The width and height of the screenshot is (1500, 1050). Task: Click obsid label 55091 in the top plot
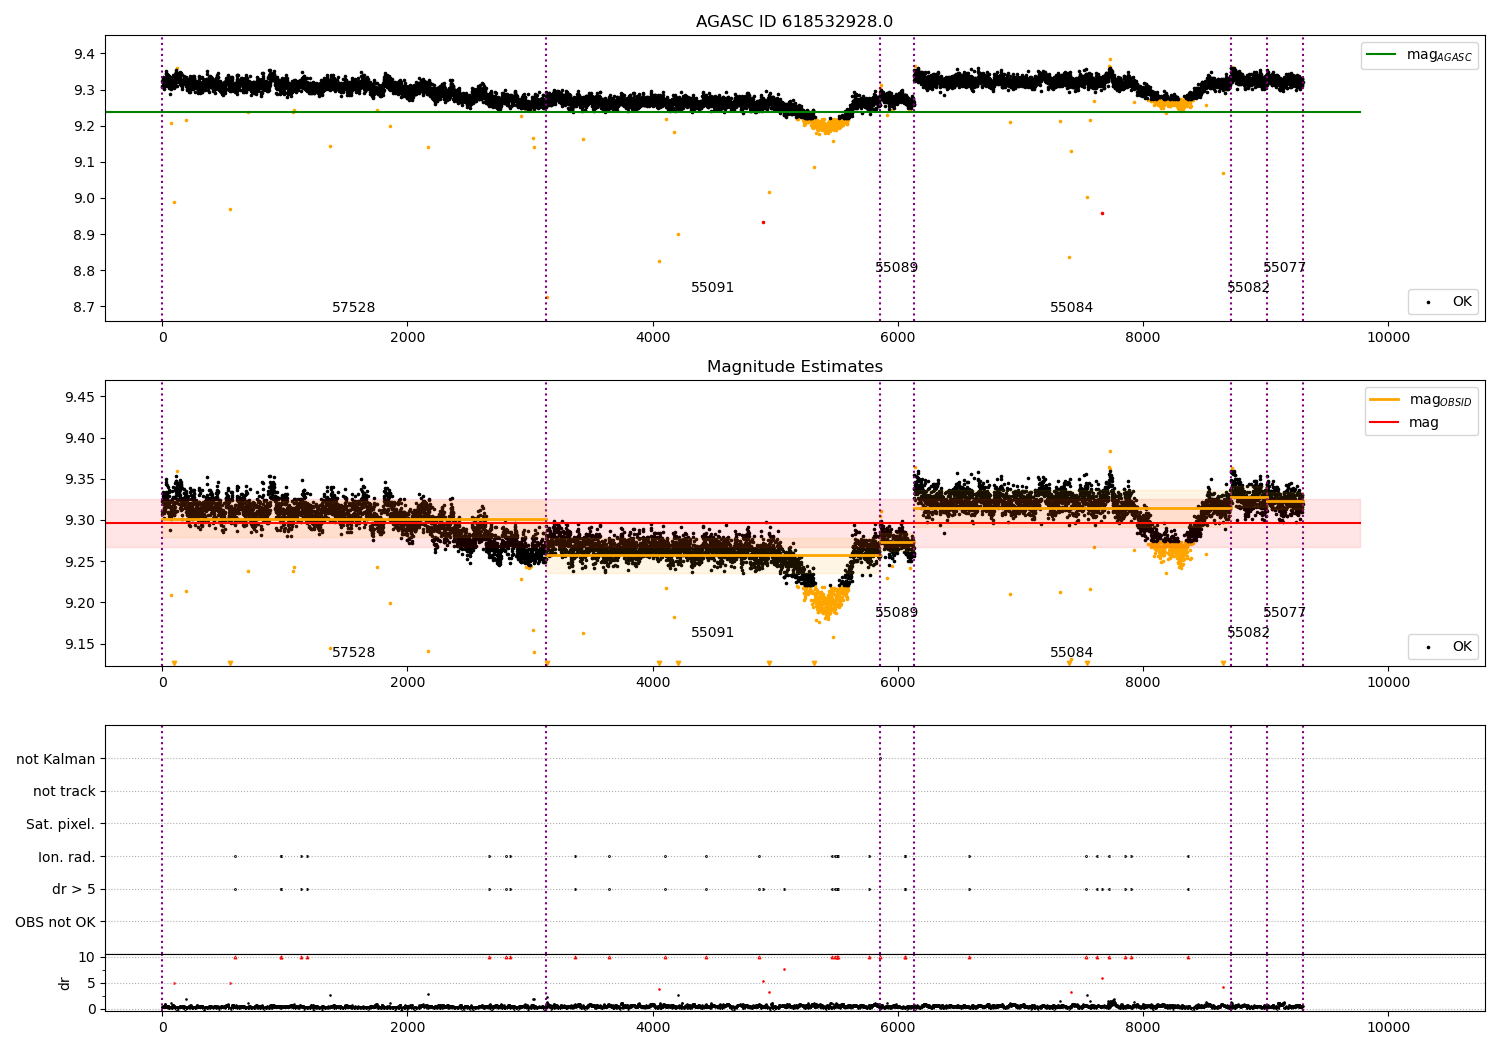[x=713, y=288]
